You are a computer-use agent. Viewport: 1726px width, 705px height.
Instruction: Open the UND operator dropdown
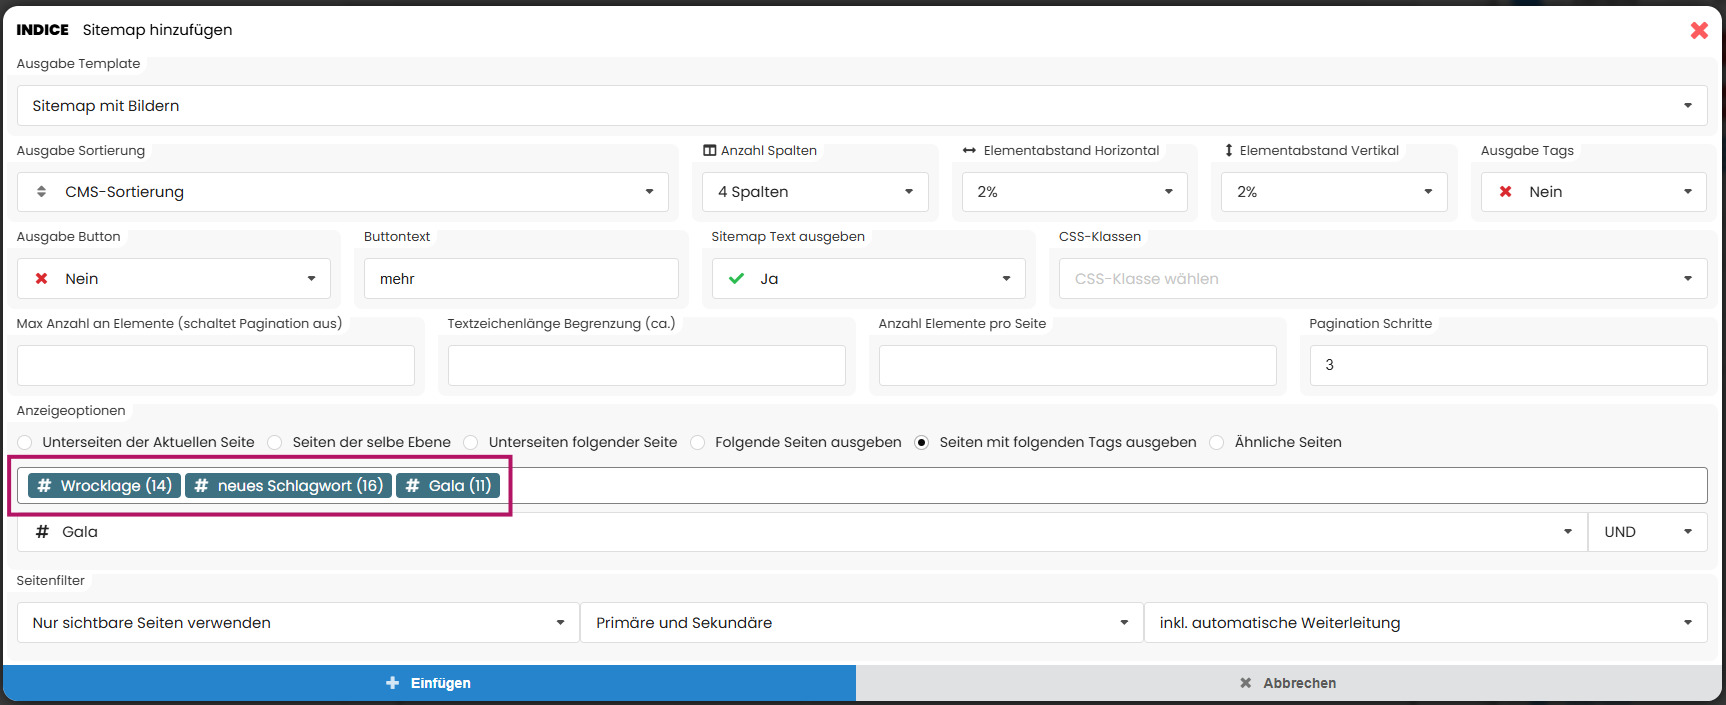point(1647,532)
